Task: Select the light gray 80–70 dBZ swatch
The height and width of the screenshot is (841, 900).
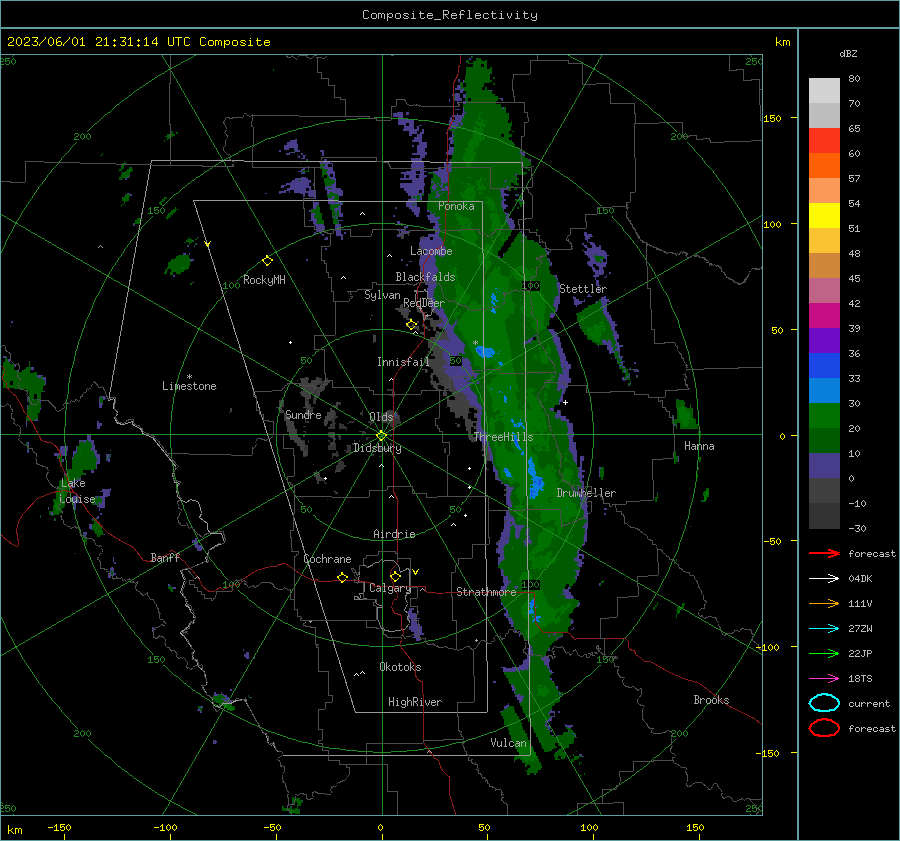Action: [x=824, y=91]
